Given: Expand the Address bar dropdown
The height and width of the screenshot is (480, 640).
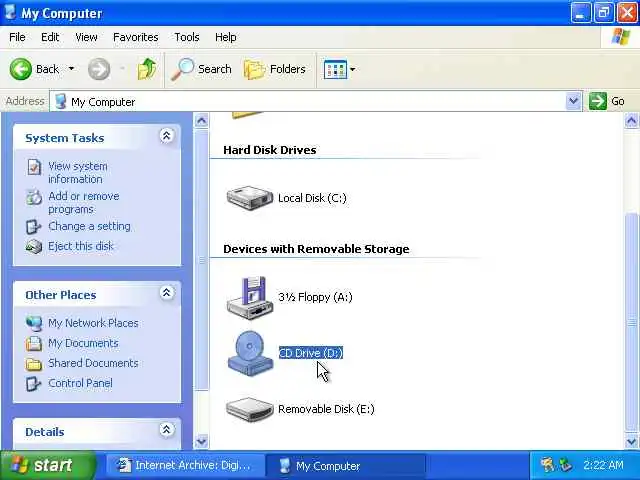Looking at the screenshot, I should pyautogui.click(x=573, y=101).
